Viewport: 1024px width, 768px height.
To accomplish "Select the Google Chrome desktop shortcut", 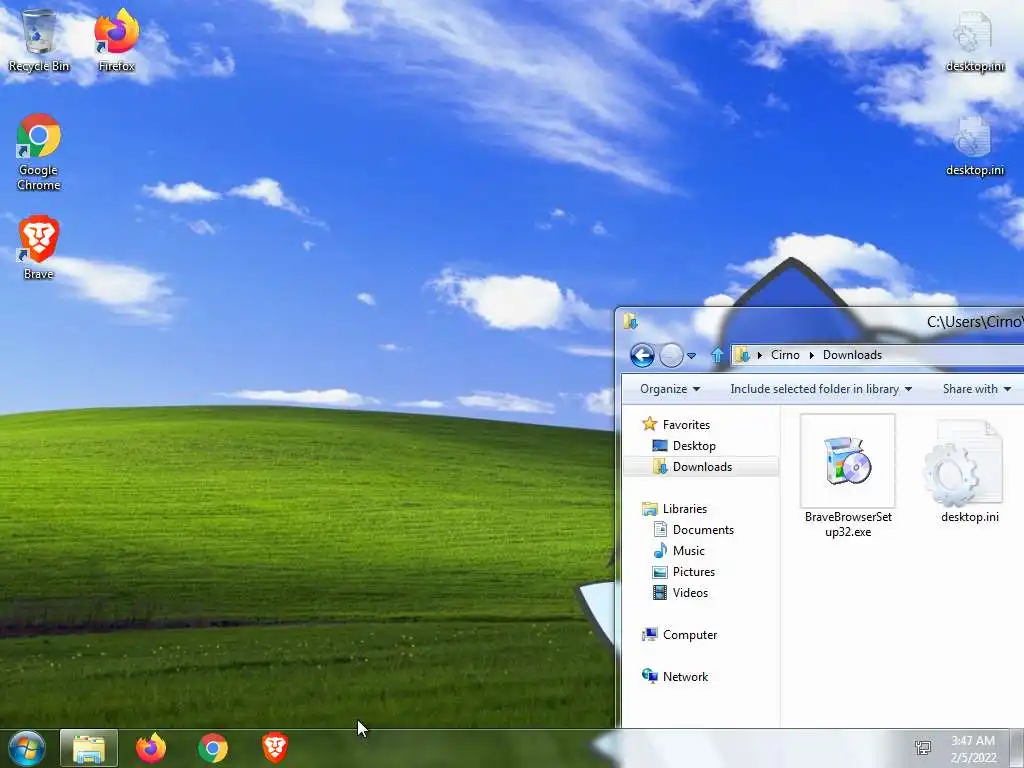I will [39, 152].
